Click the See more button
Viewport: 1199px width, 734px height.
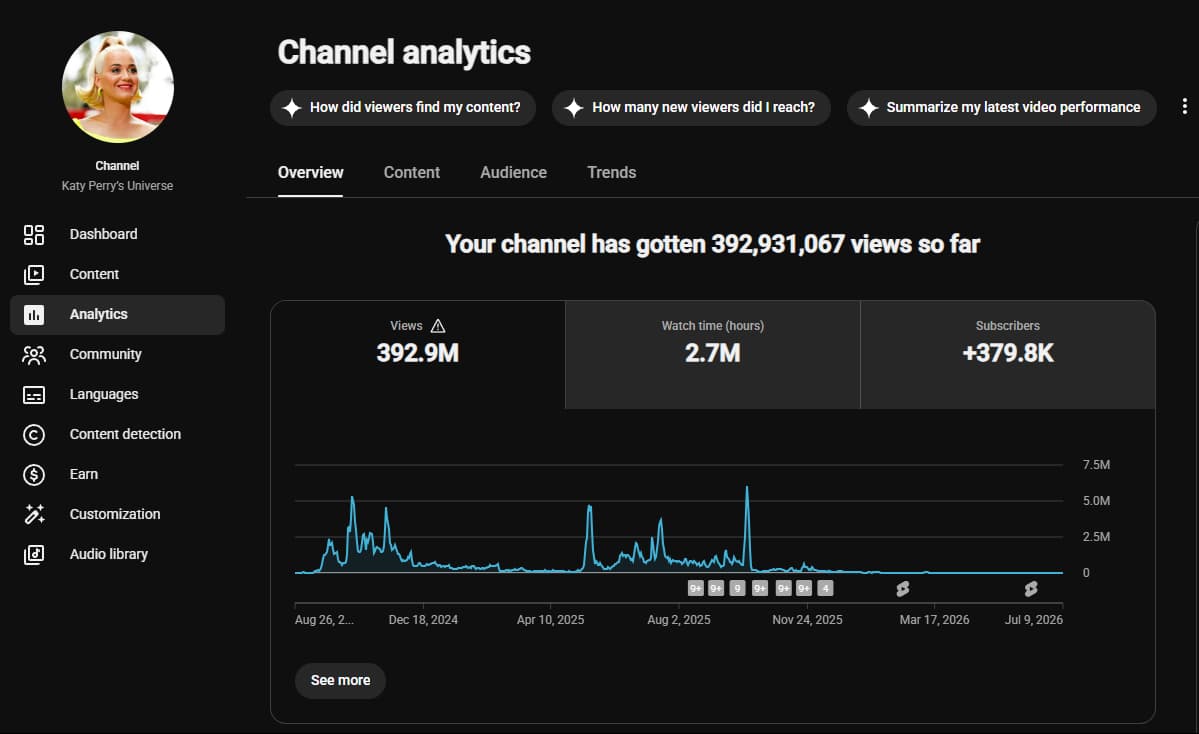coord(340,680)
